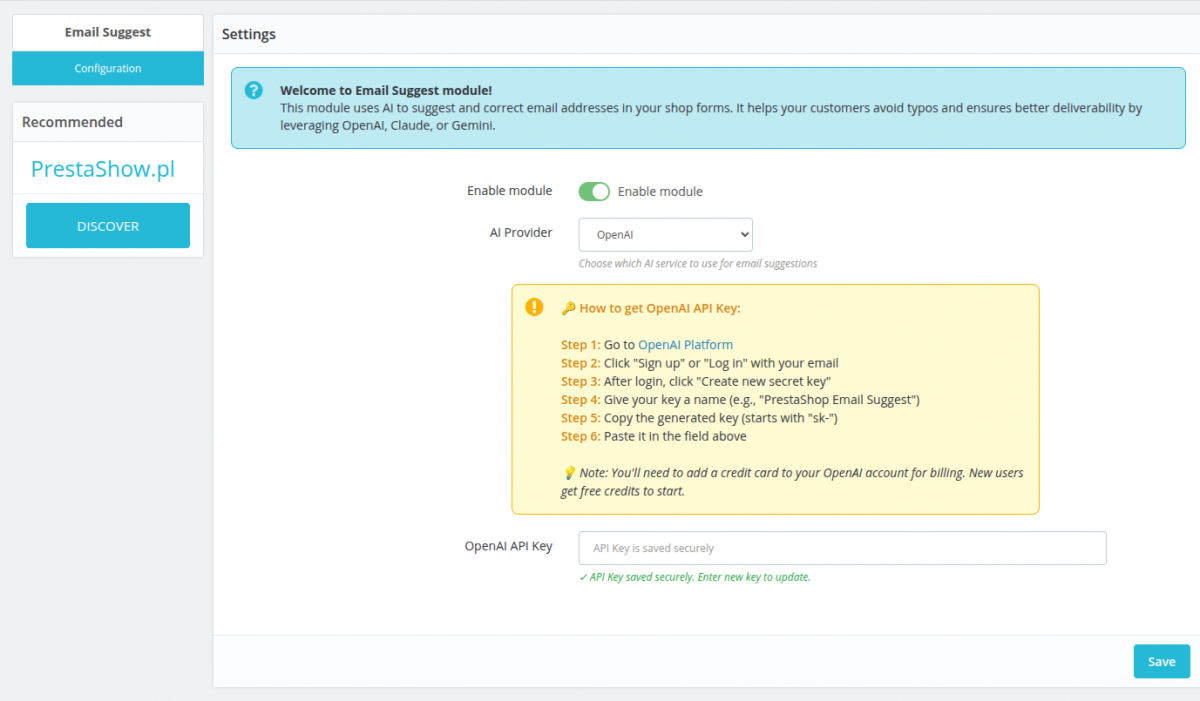Open the Configuration tab in the sidebar
1200x701 pixels.
coord(108,68)
